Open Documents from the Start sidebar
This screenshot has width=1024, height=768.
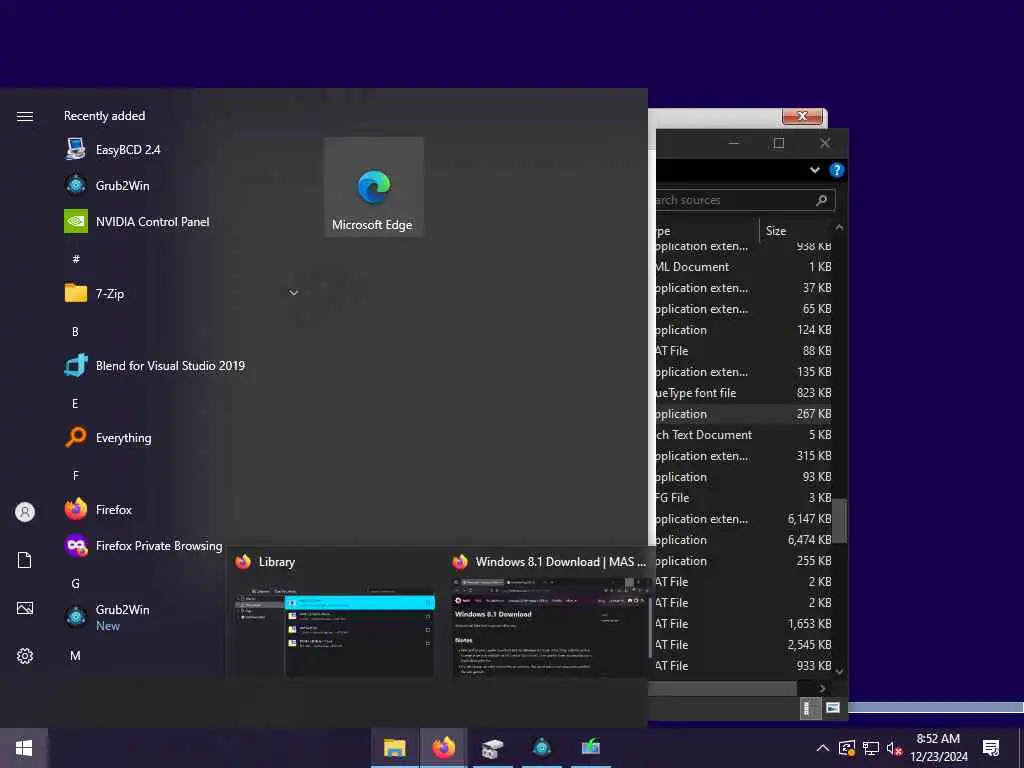pyautogui.click(x=25, y=560)
